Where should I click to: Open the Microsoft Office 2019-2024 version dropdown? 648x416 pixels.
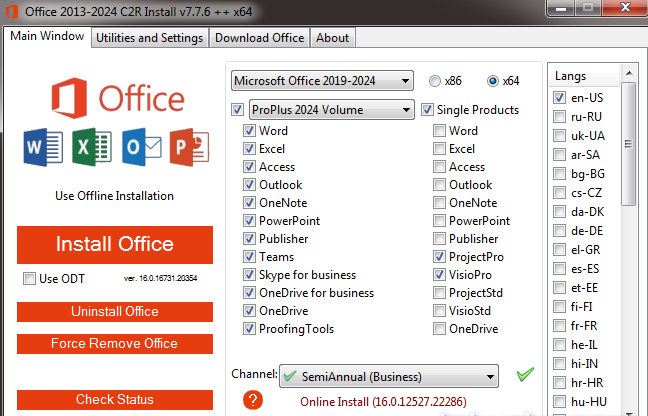tap(321, 80)
